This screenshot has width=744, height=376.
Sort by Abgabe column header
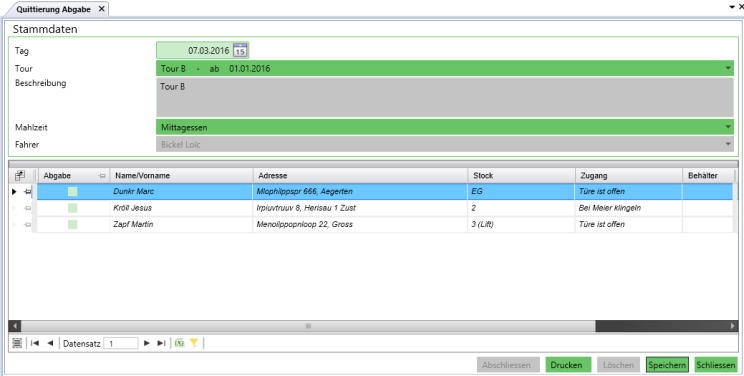(74, 176)
